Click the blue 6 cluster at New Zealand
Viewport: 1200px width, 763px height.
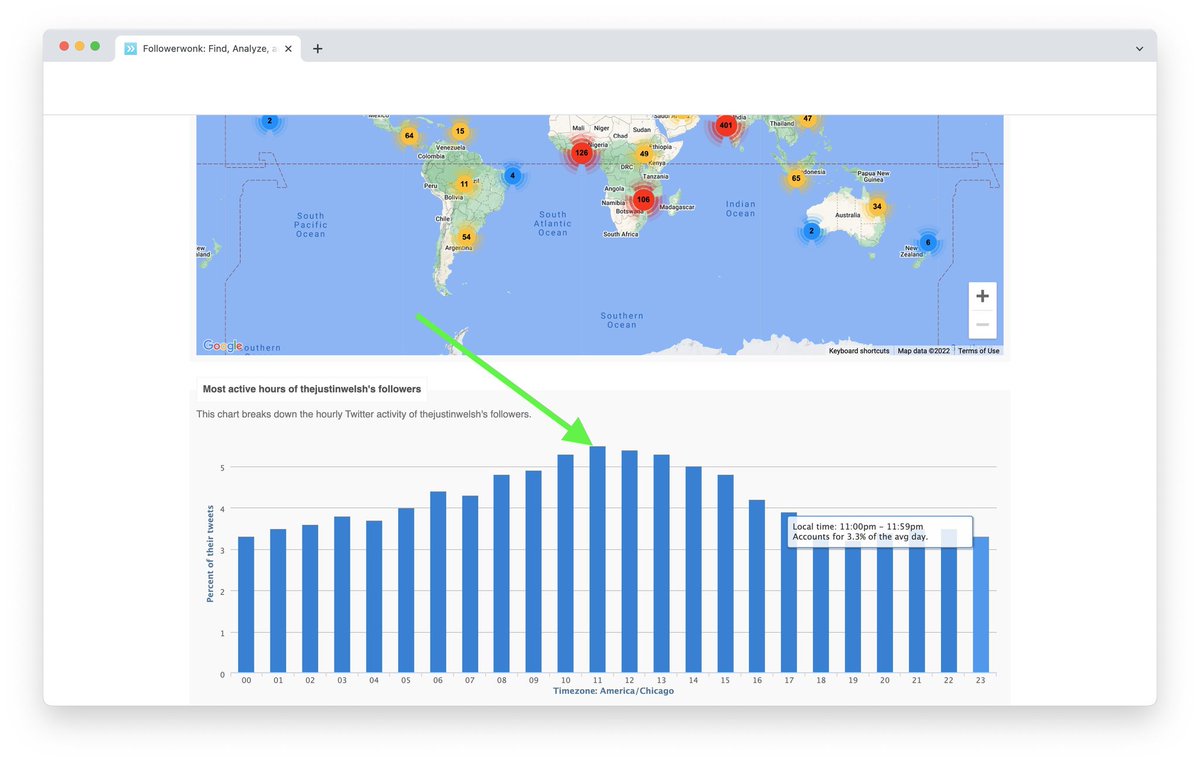928,243
